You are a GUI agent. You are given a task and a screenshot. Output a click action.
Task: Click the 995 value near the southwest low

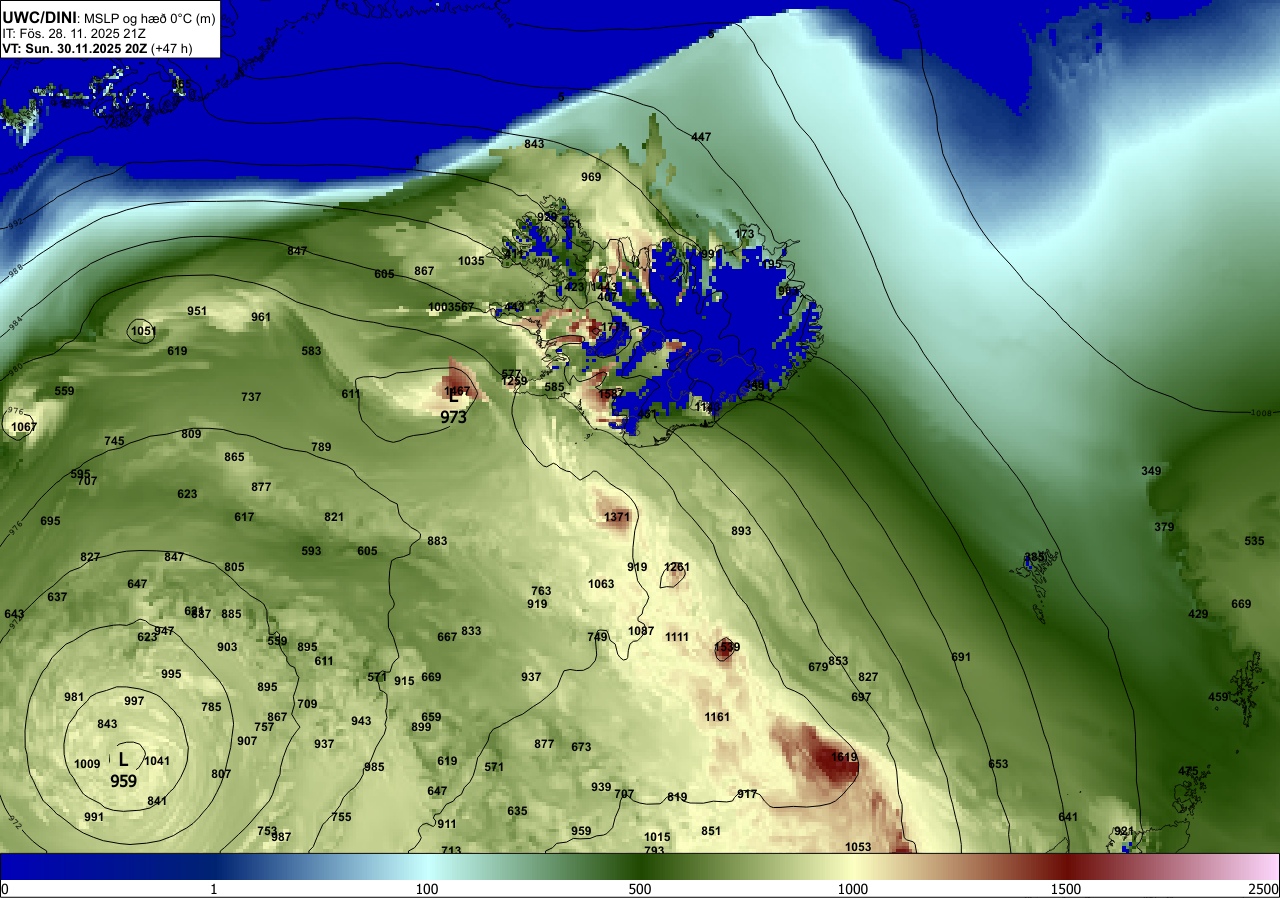[171, 674]
